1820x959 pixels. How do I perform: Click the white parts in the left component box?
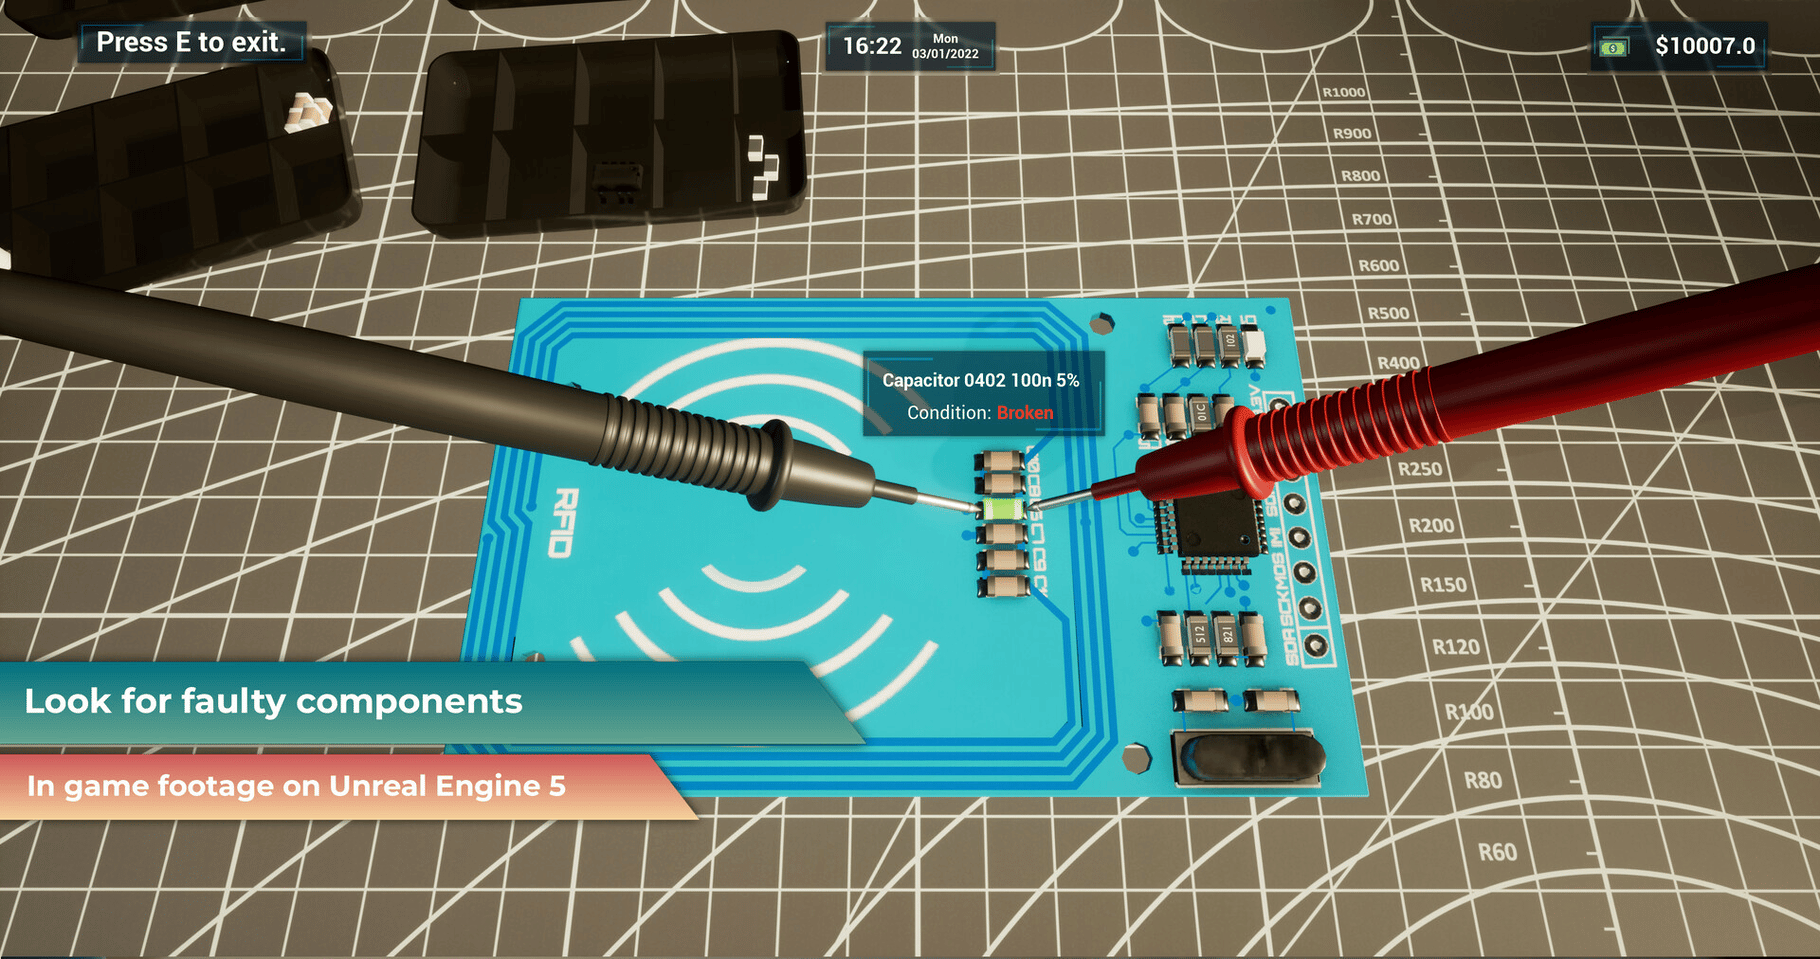click(306, 113)
